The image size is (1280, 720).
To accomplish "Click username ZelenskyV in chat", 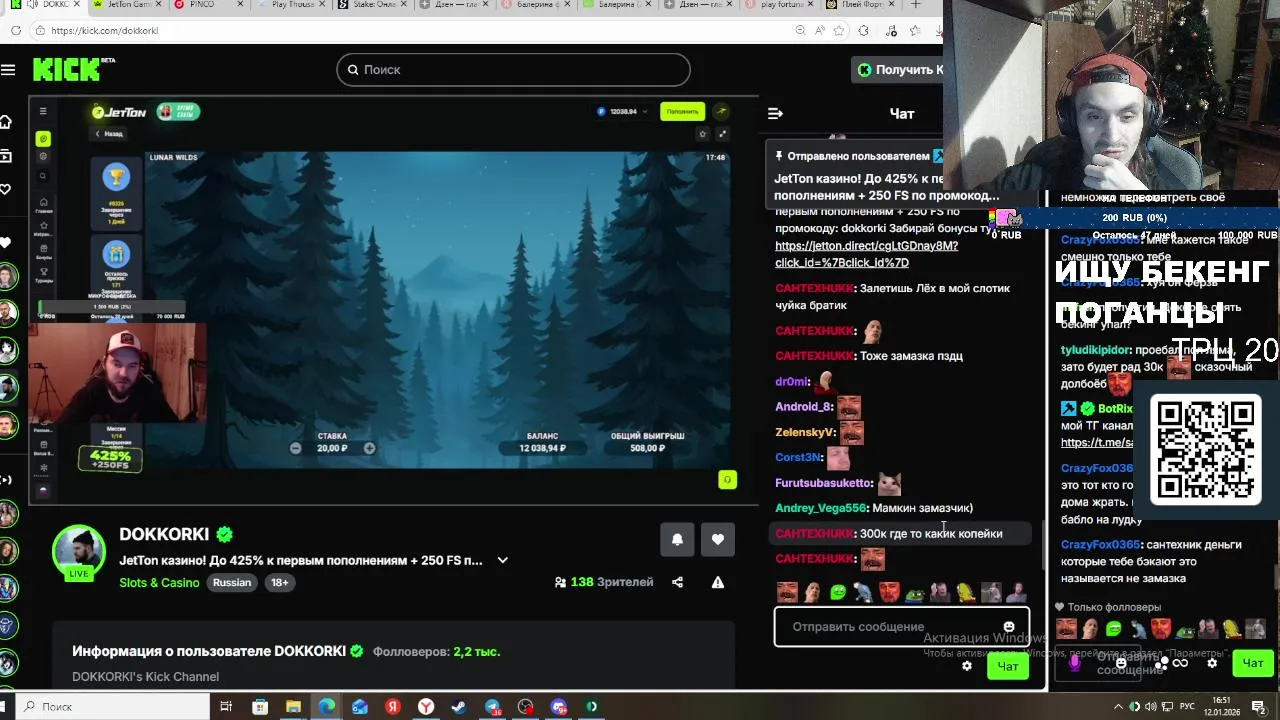I will click(x=804, y=432).
